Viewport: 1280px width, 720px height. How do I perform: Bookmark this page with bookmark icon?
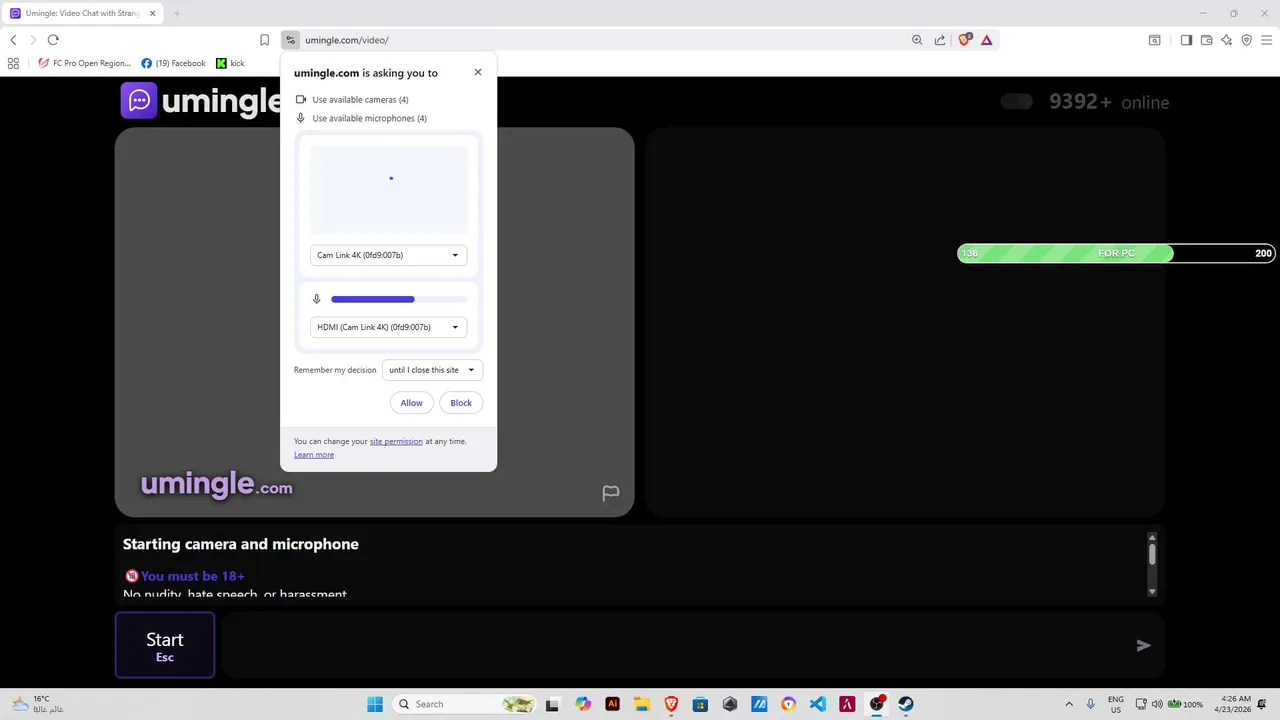[264, 40]
